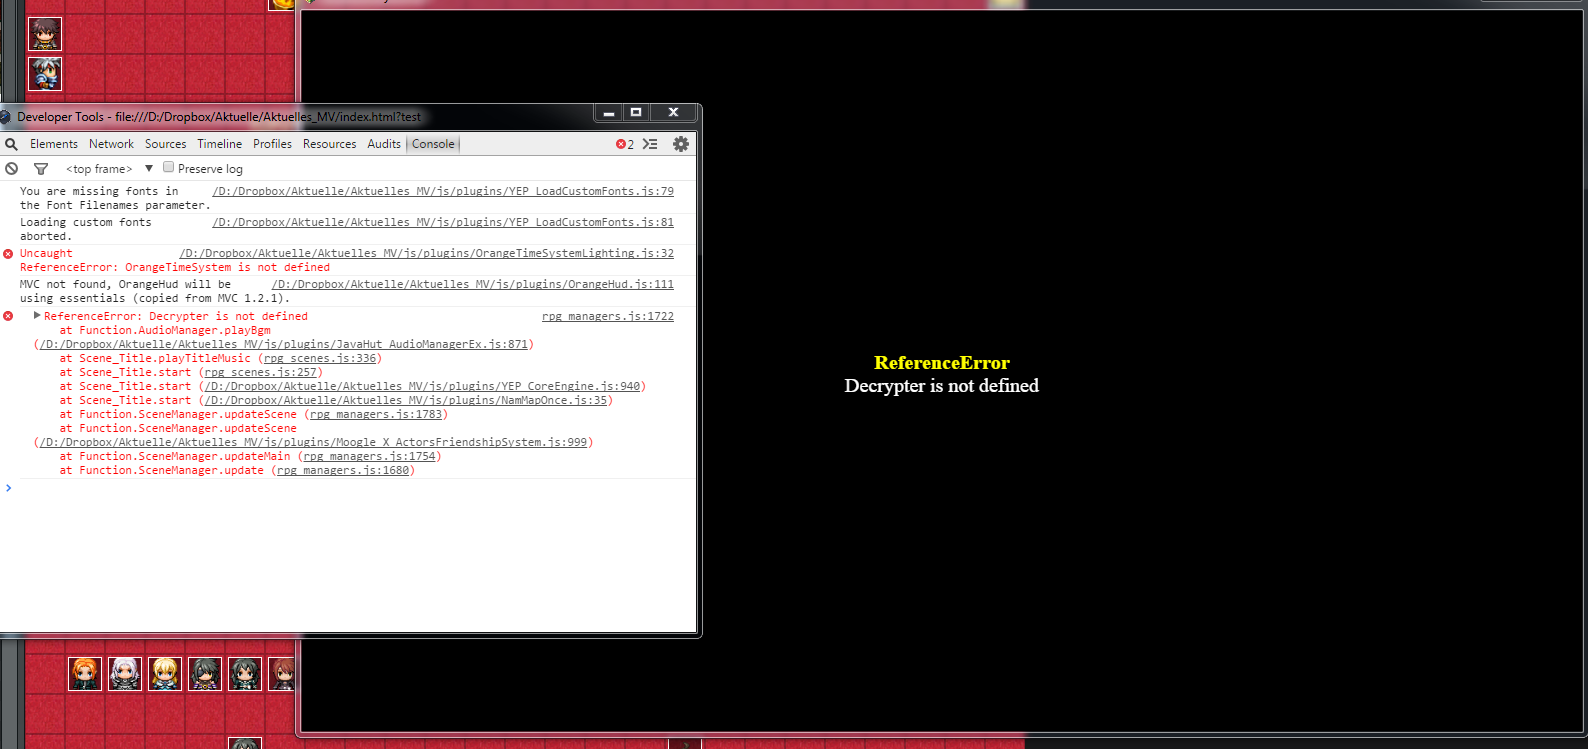The width and height of the screenshot is (1588, 749).
Task: Select brown-haired character partly hidden by the game window
Action: [282, 674]
